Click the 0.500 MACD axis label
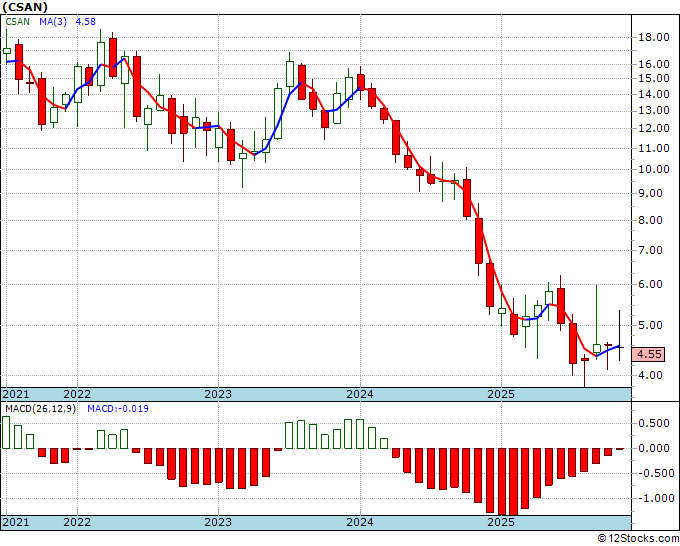680x546 pixels. (654, 423)
